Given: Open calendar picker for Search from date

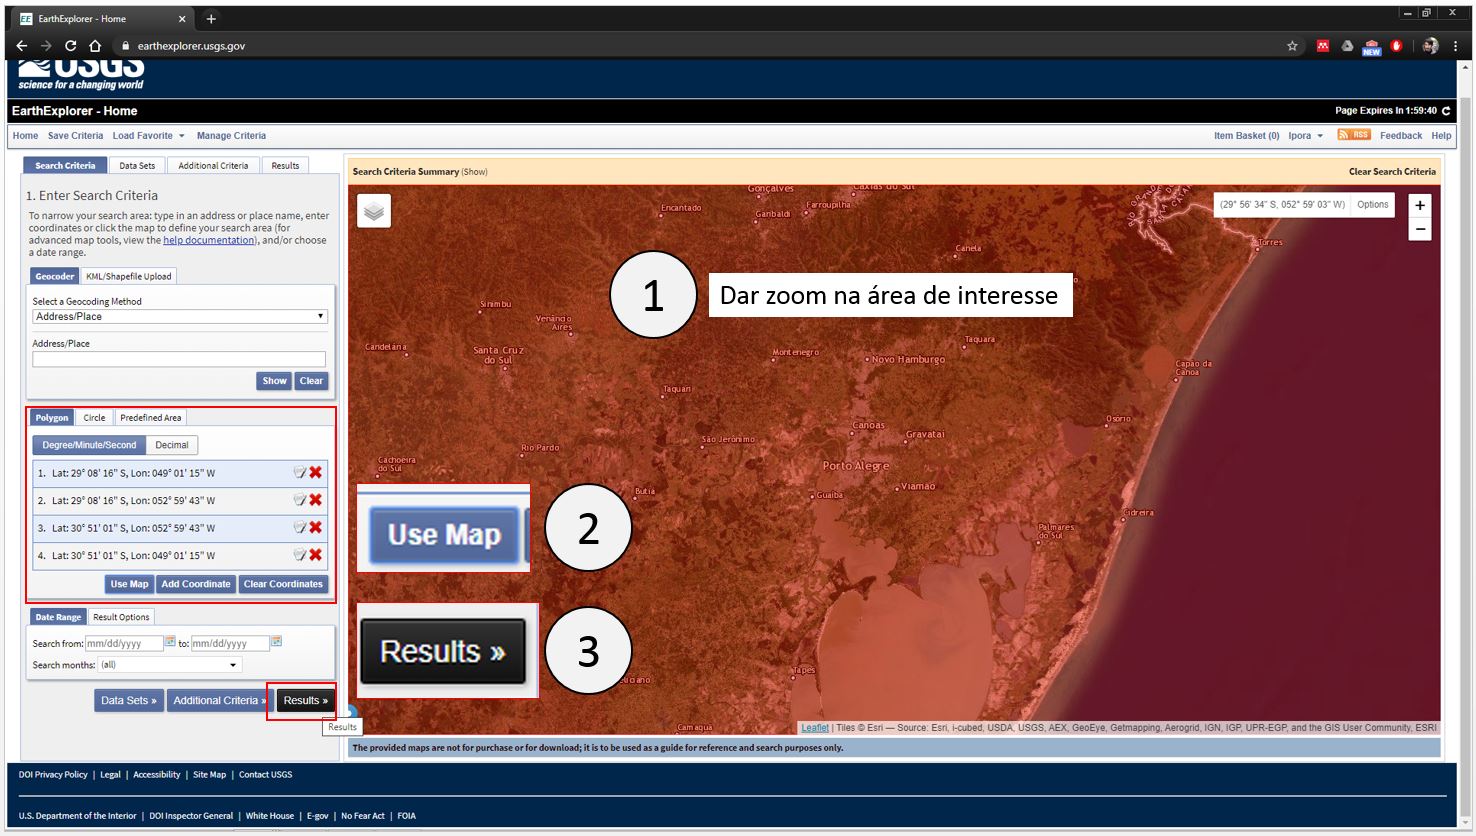Looking at the screenshot, I should (171, 642).
